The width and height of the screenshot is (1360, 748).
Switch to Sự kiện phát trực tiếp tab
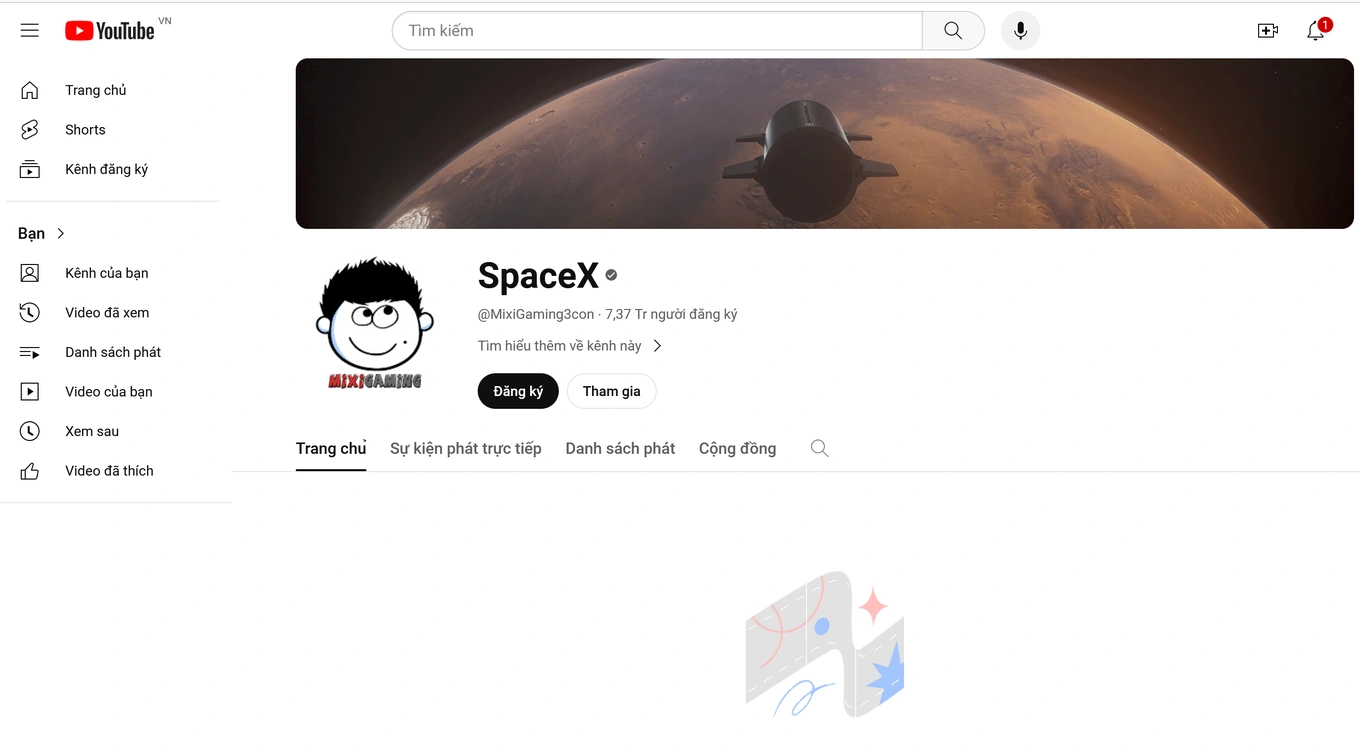pos(466,448)
